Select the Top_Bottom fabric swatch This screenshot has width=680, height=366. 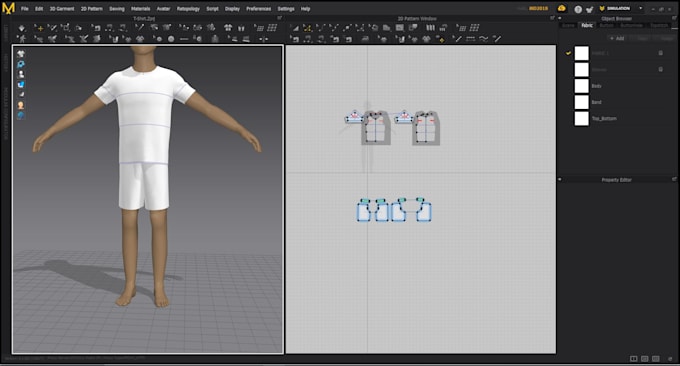582,118
